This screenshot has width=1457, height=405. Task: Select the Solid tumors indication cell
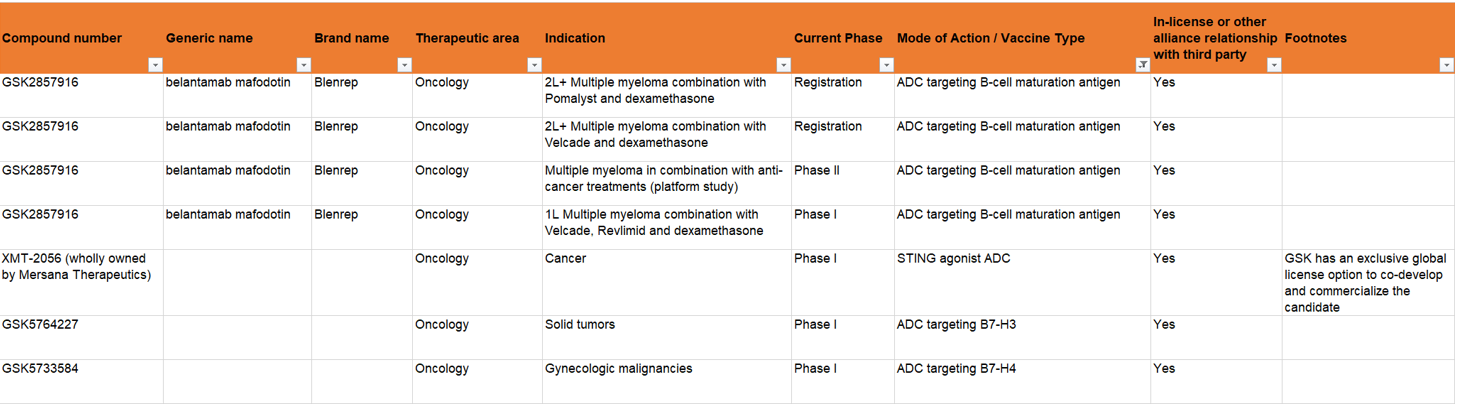[x=667, y=337]
